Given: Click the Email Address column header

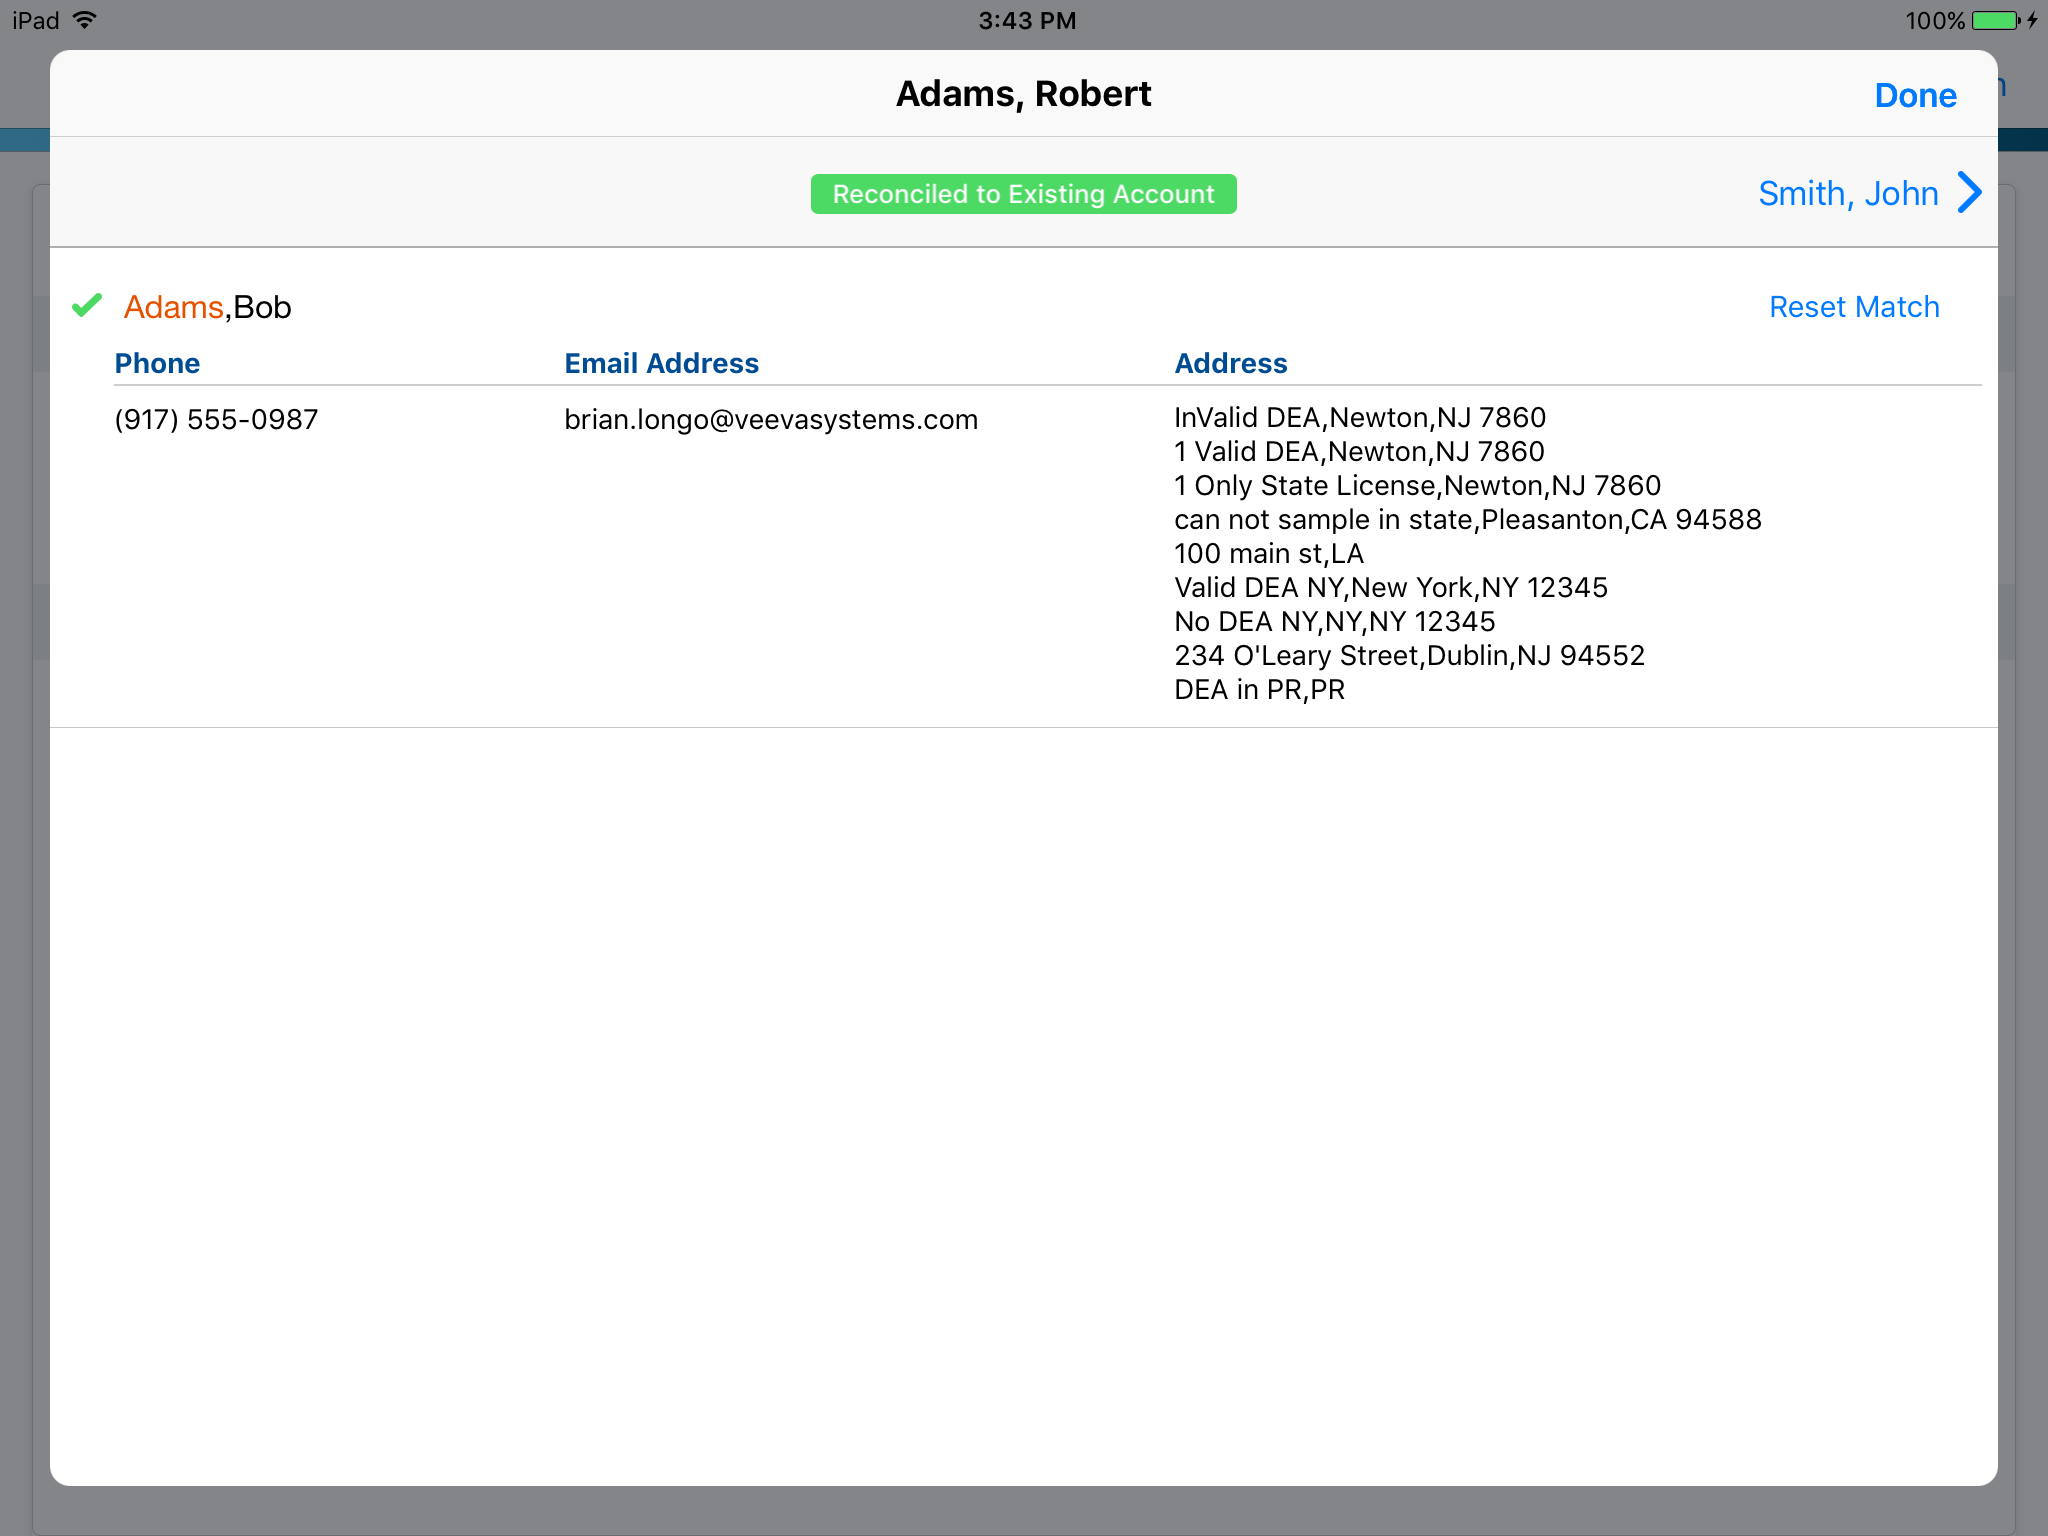Looking at the screenshot, I should [x=661, y=363].
